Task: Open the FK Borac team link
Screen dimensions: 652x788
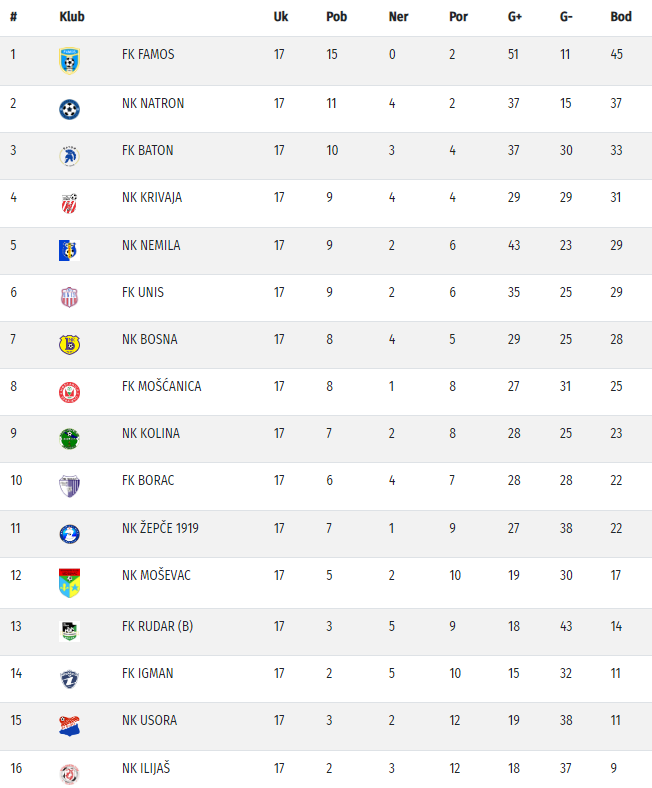Action: (x=148, y=481)
